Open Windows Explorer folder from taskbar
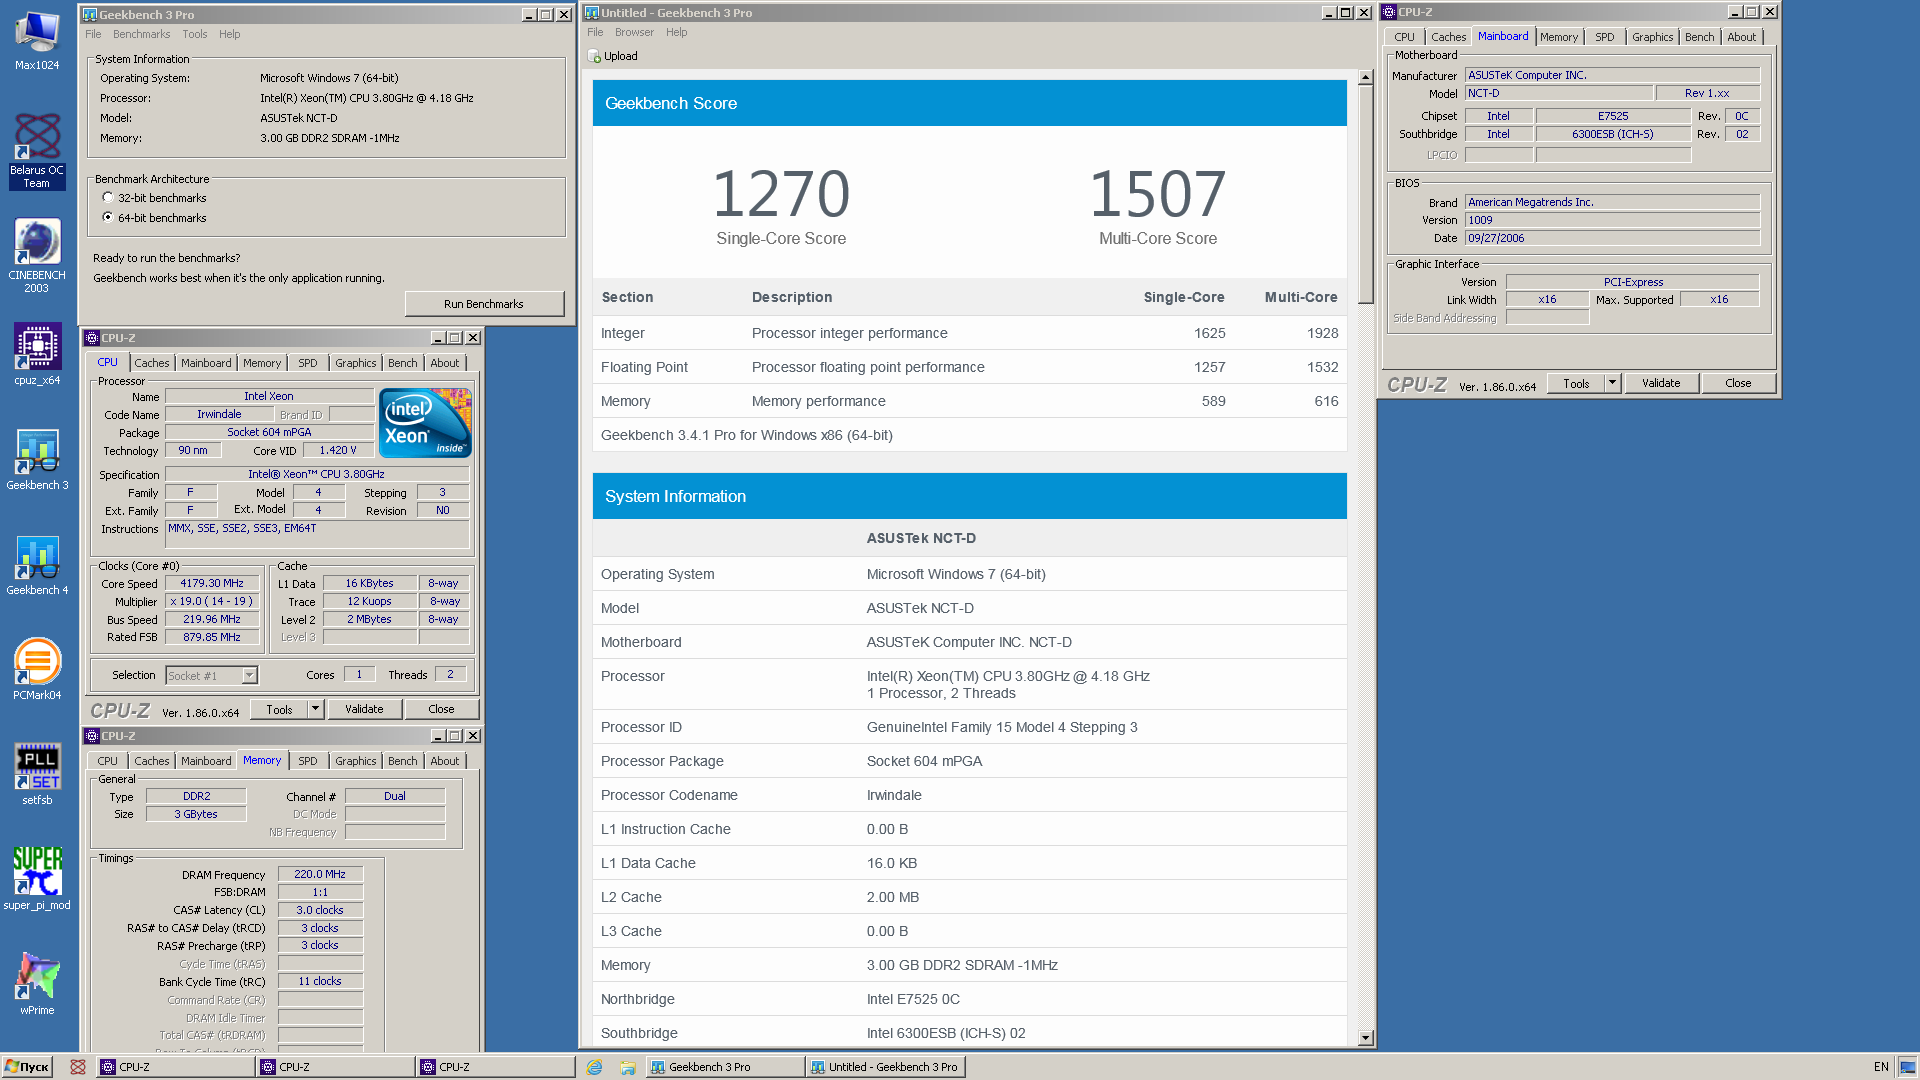The width and height of the screenshot is (1920, 1080). point(627,1067)
